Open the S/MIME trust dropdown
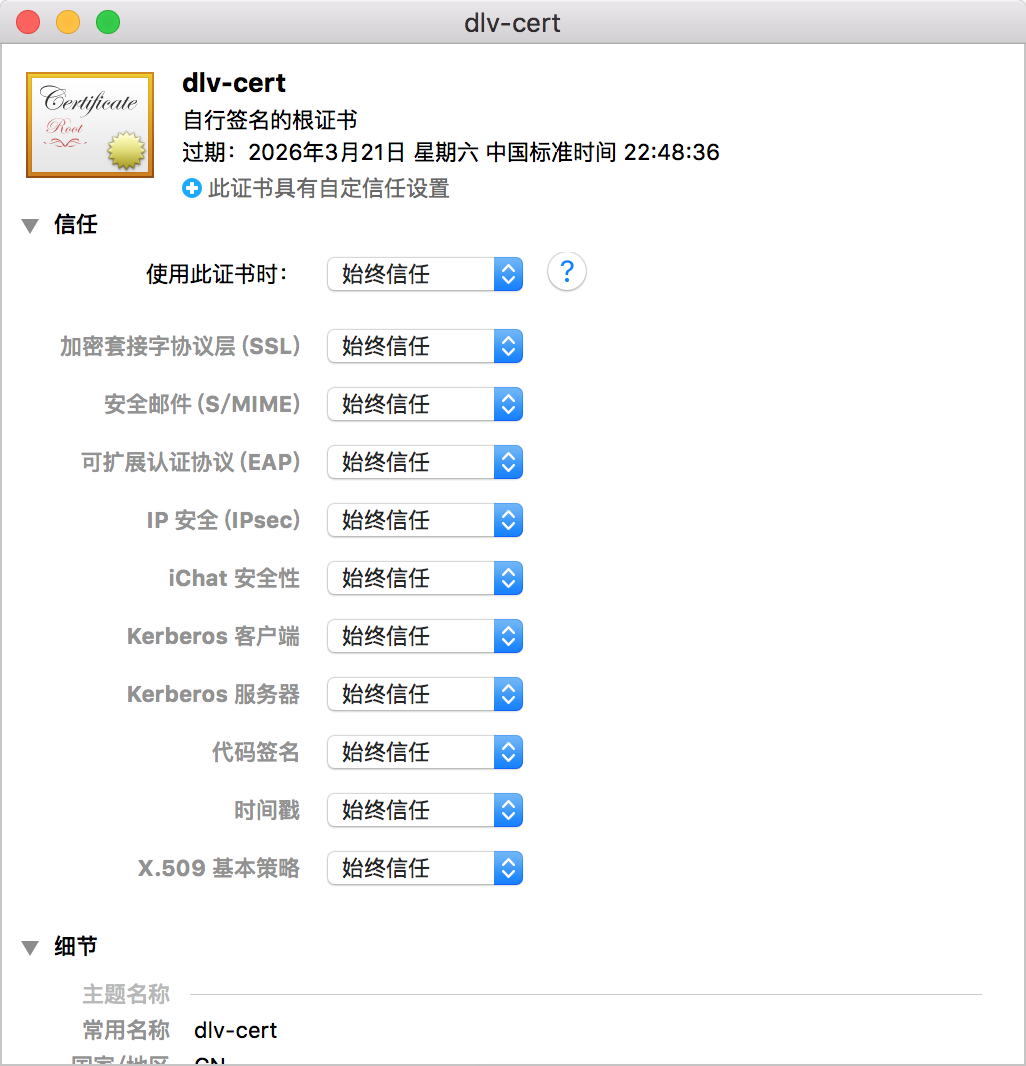1026x1066 pixels. click(424, 404)
